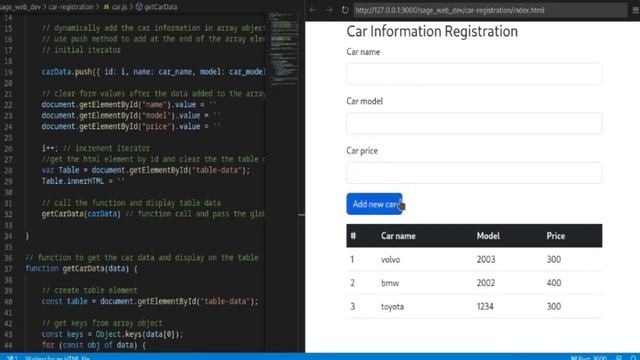
Task: Click the browser forward arrow
Action: coord(329,10)
